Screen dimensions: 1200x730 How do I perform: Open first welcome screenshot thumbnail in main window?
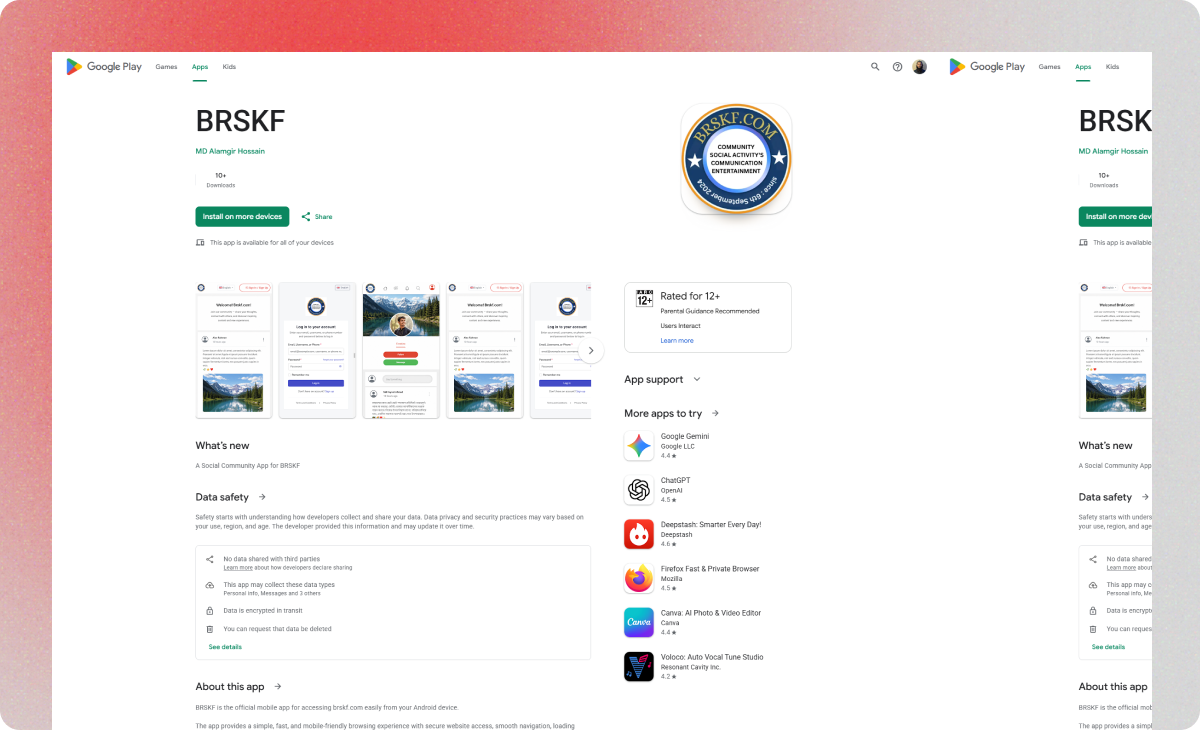click(233, 350)
